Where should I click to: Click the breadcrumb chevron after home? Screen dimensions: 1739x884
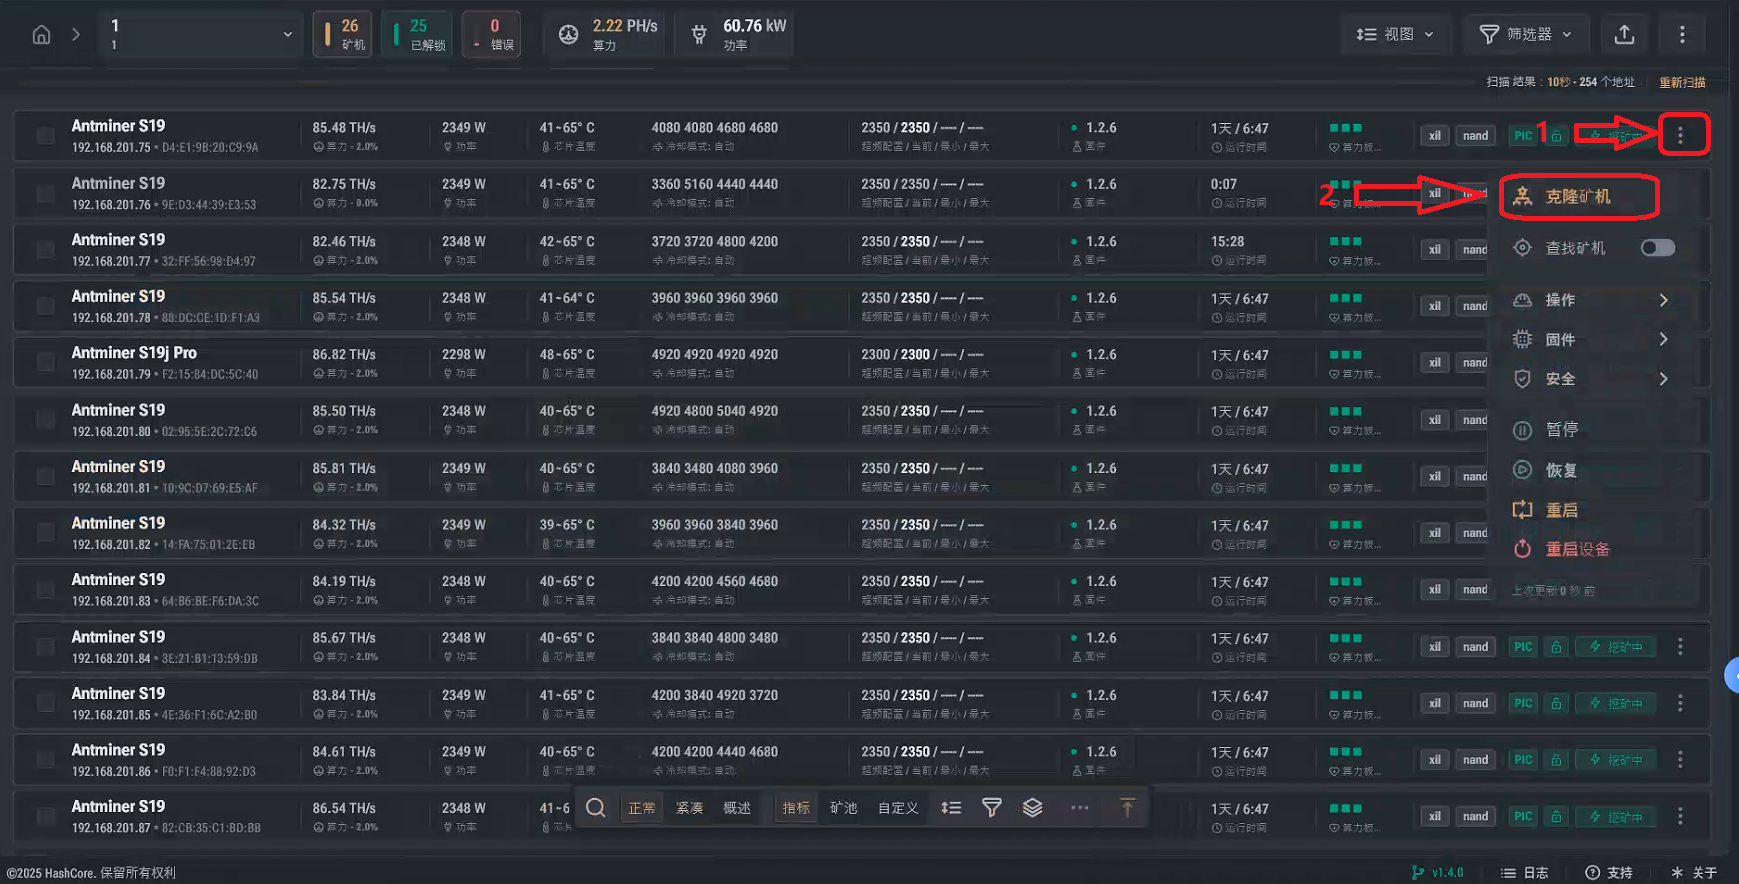click(75, 35)
